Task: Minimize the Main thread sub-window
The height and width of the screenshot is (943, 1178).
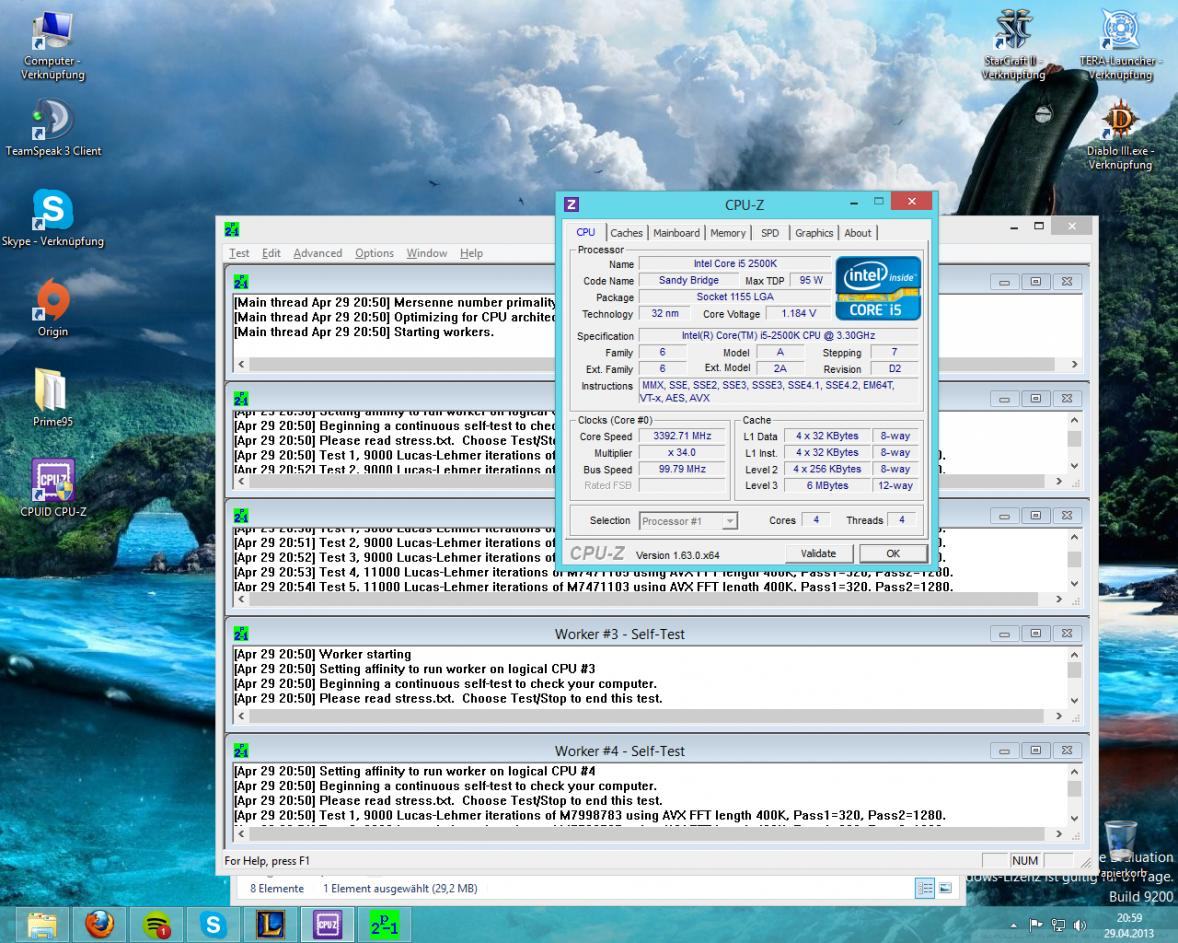Action: tap(1004, 282)
